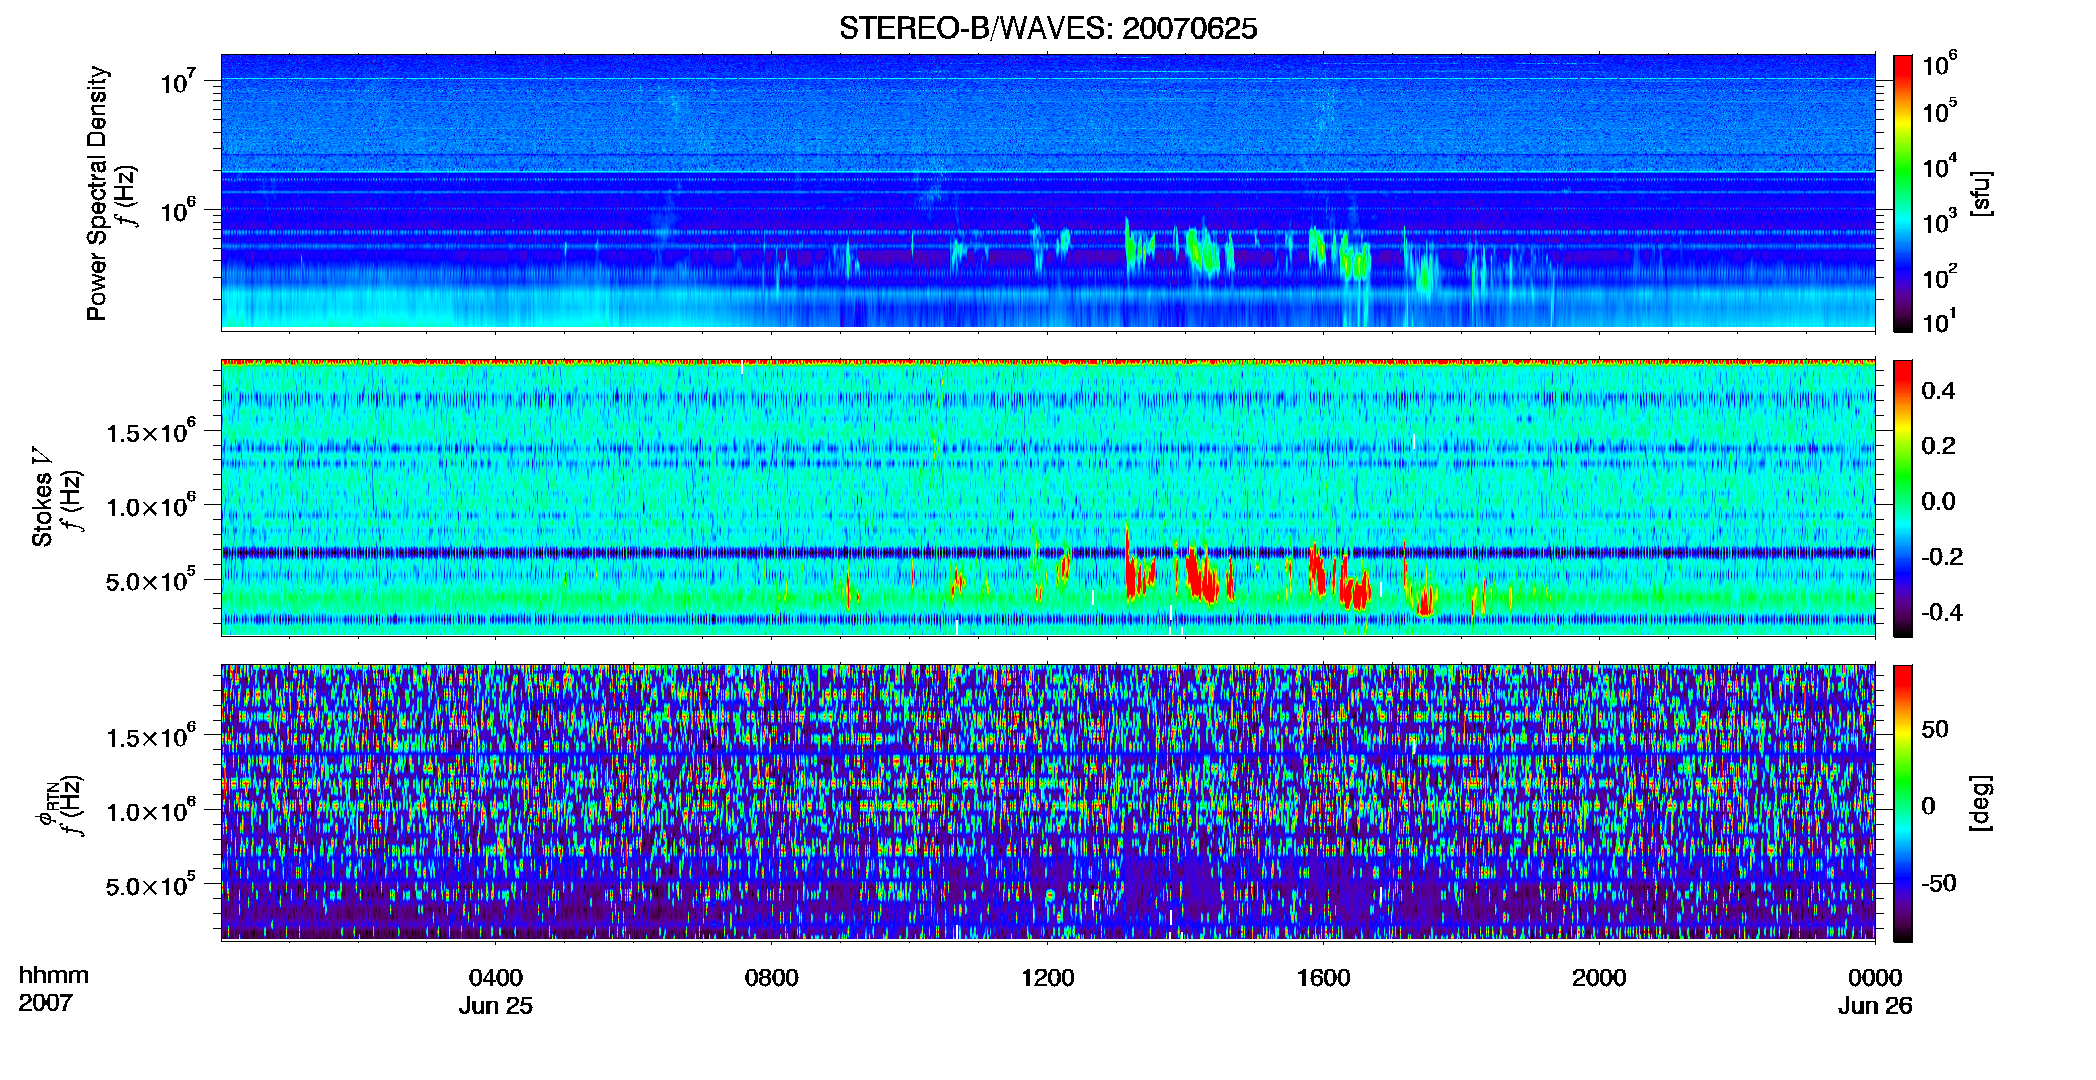Select the 0800 time tick label

pyautogui.click(x=772, y=978)
